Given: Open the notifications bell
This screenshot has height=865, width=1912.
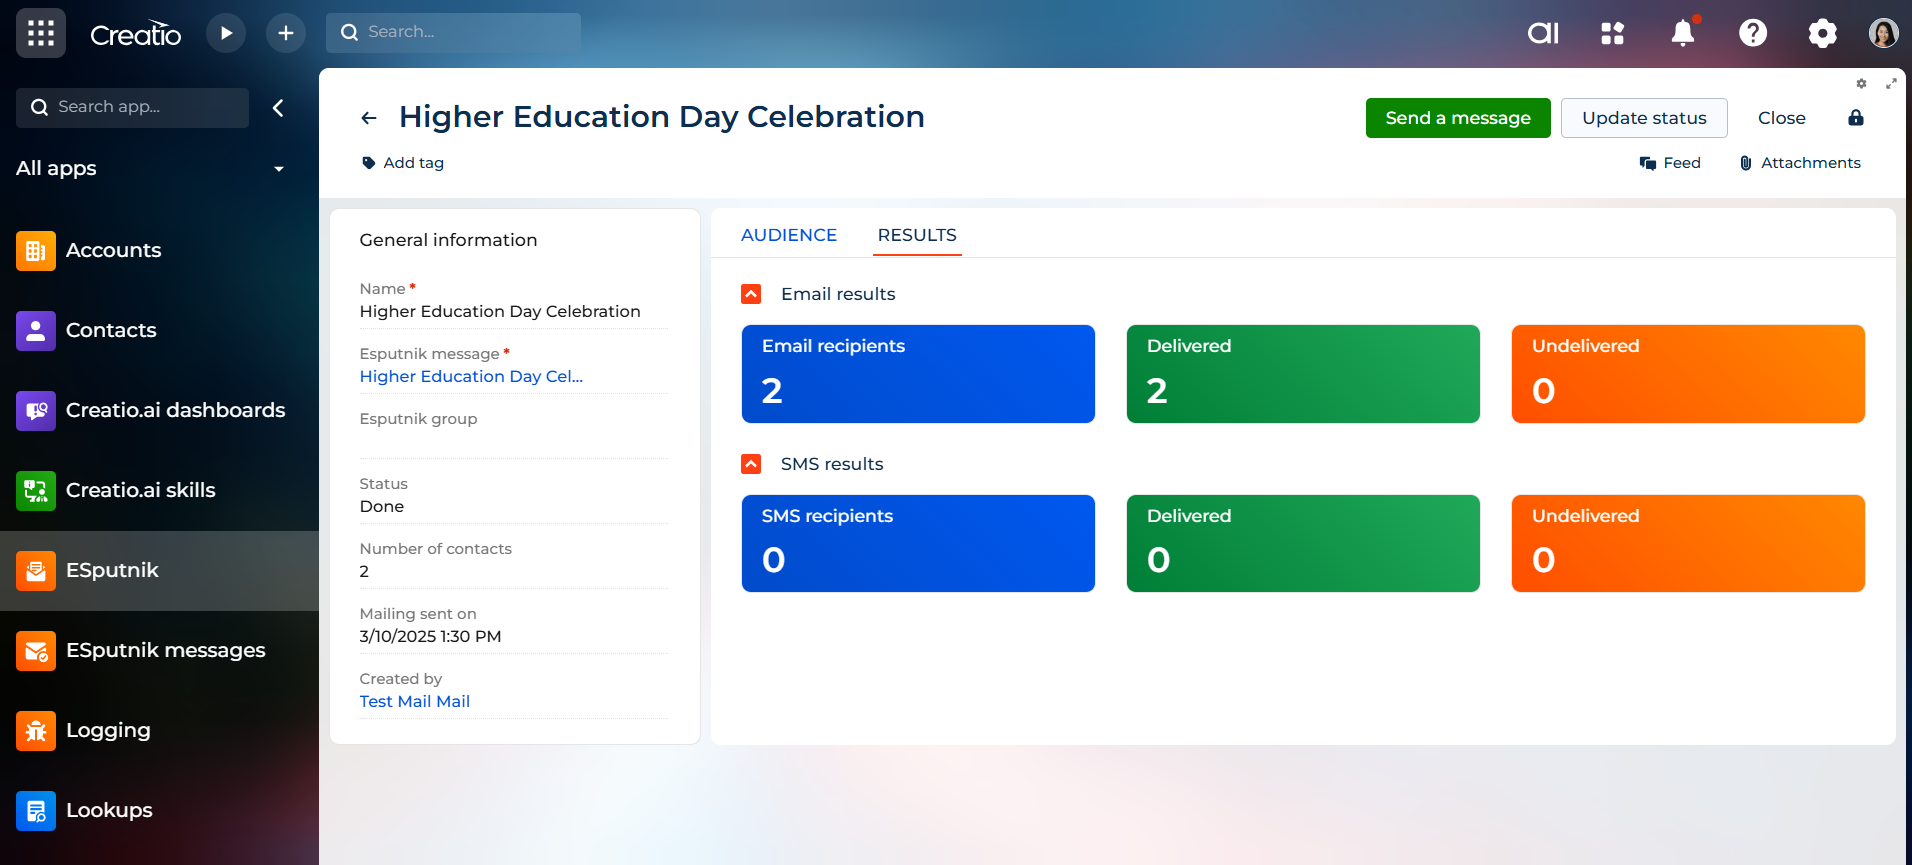Looking at the screenshot, I should pos(1683,33).
